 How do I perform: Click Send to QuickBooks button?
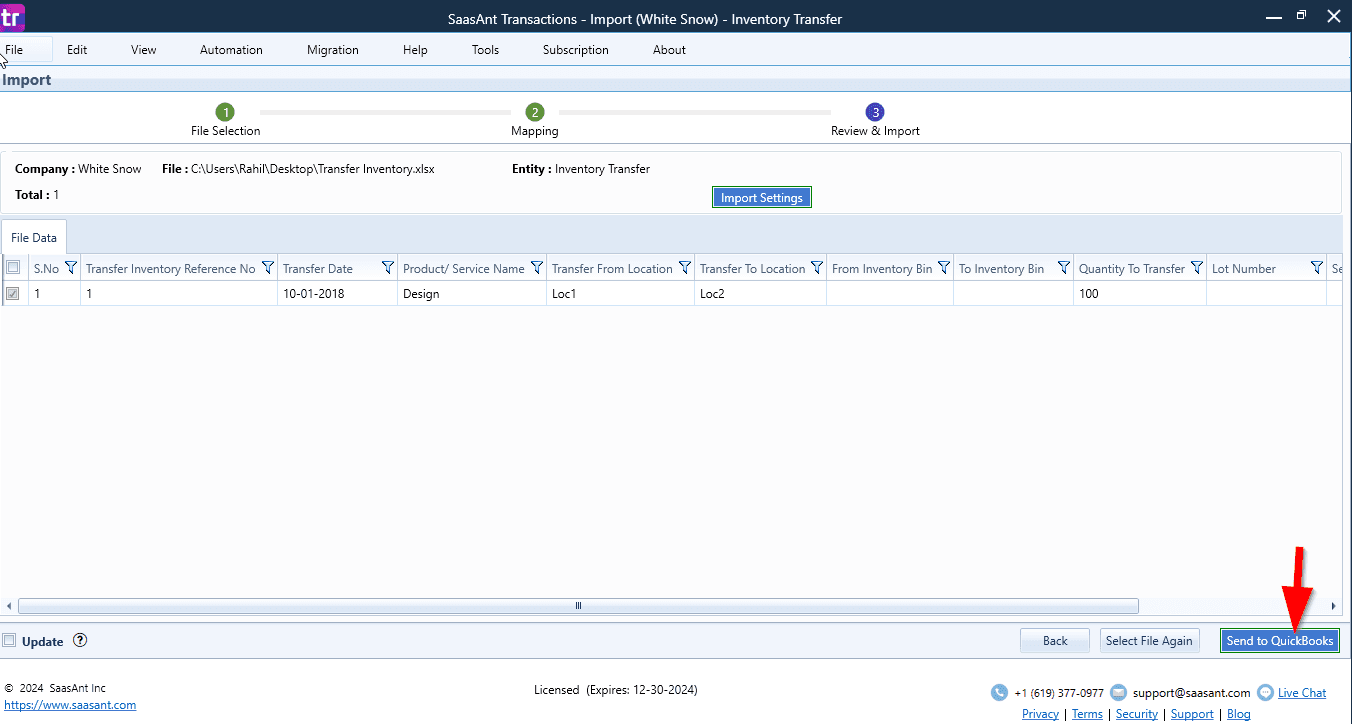tap(1280, 641)
